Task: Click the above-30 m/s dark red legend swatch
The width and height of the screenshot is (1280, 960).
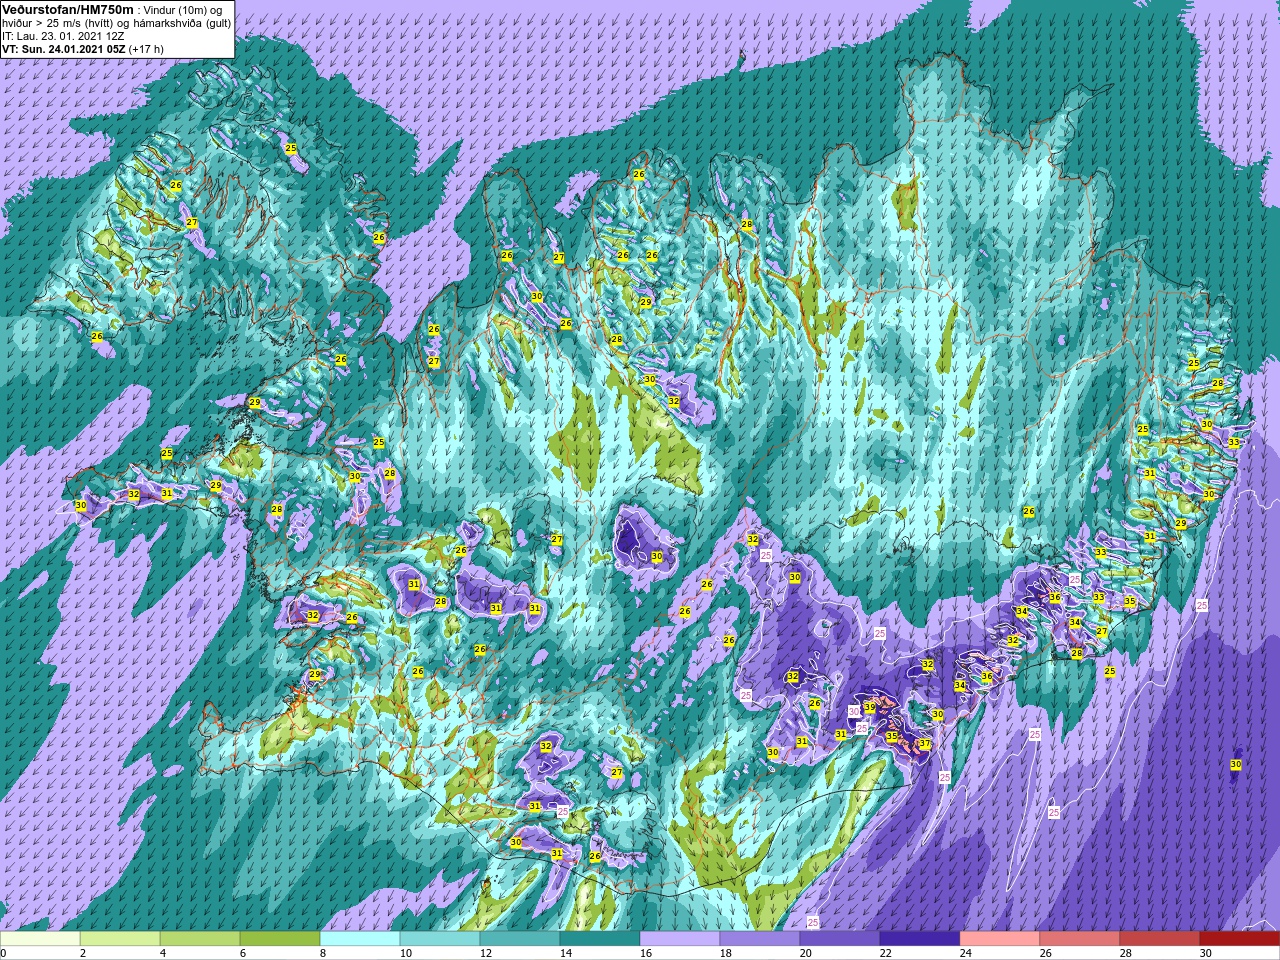Action: [1240, 939]
